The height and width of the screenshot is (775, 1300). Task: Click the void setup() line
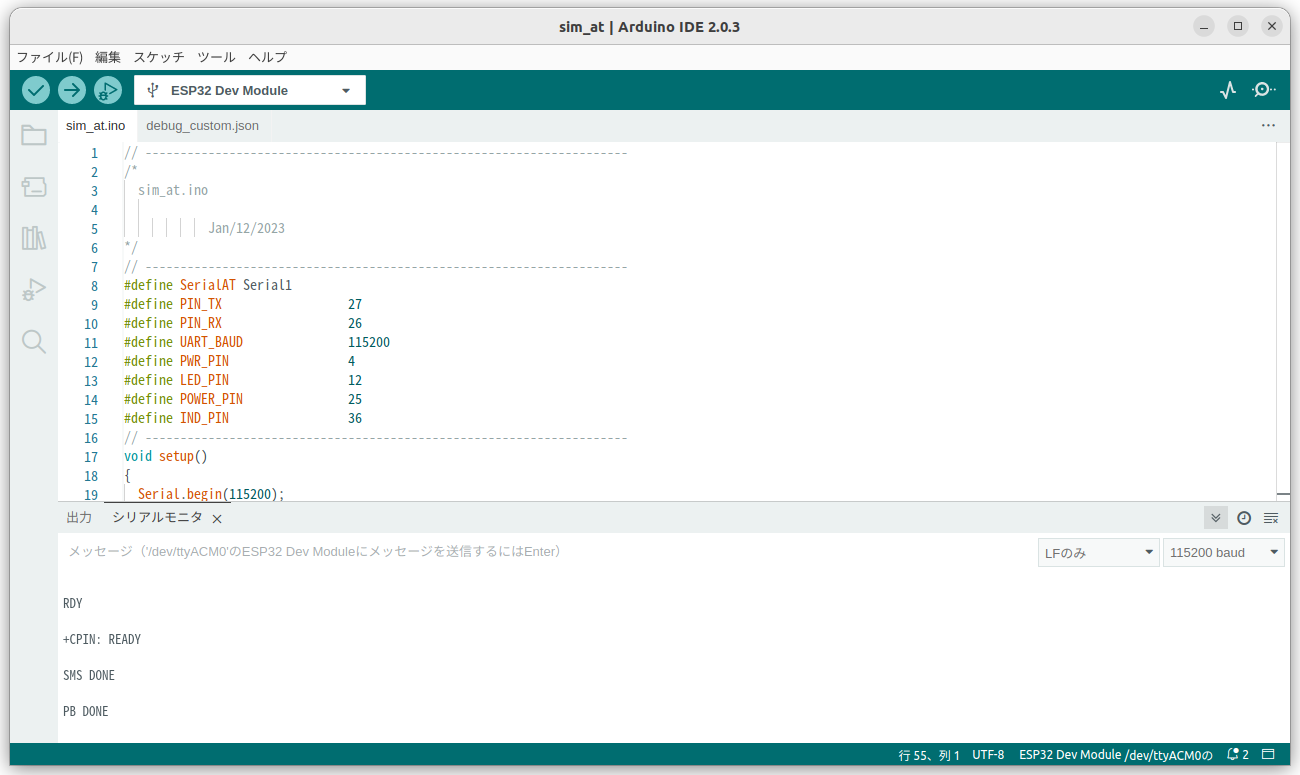165,456
